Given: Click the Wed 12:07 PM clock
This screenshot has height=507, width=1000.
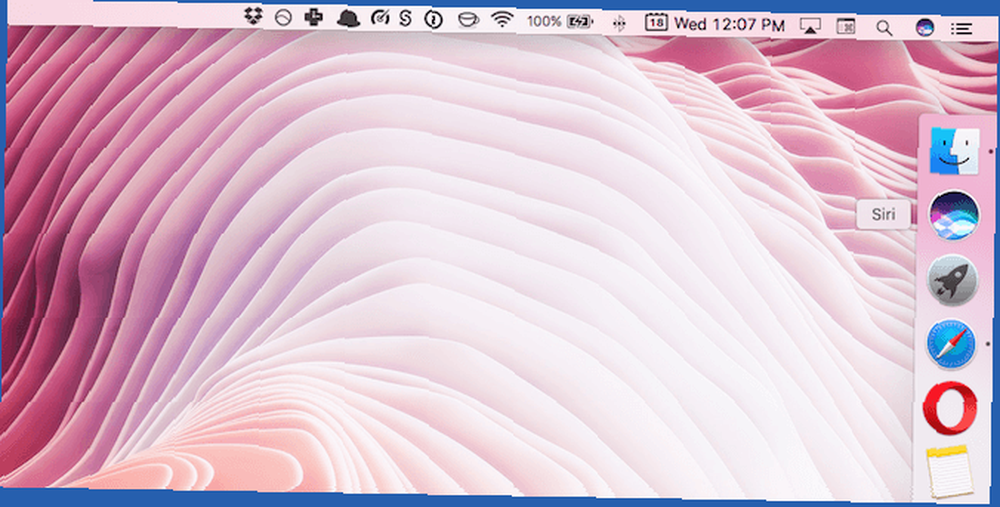Looking at the screenshot, I should click(729, 25).
